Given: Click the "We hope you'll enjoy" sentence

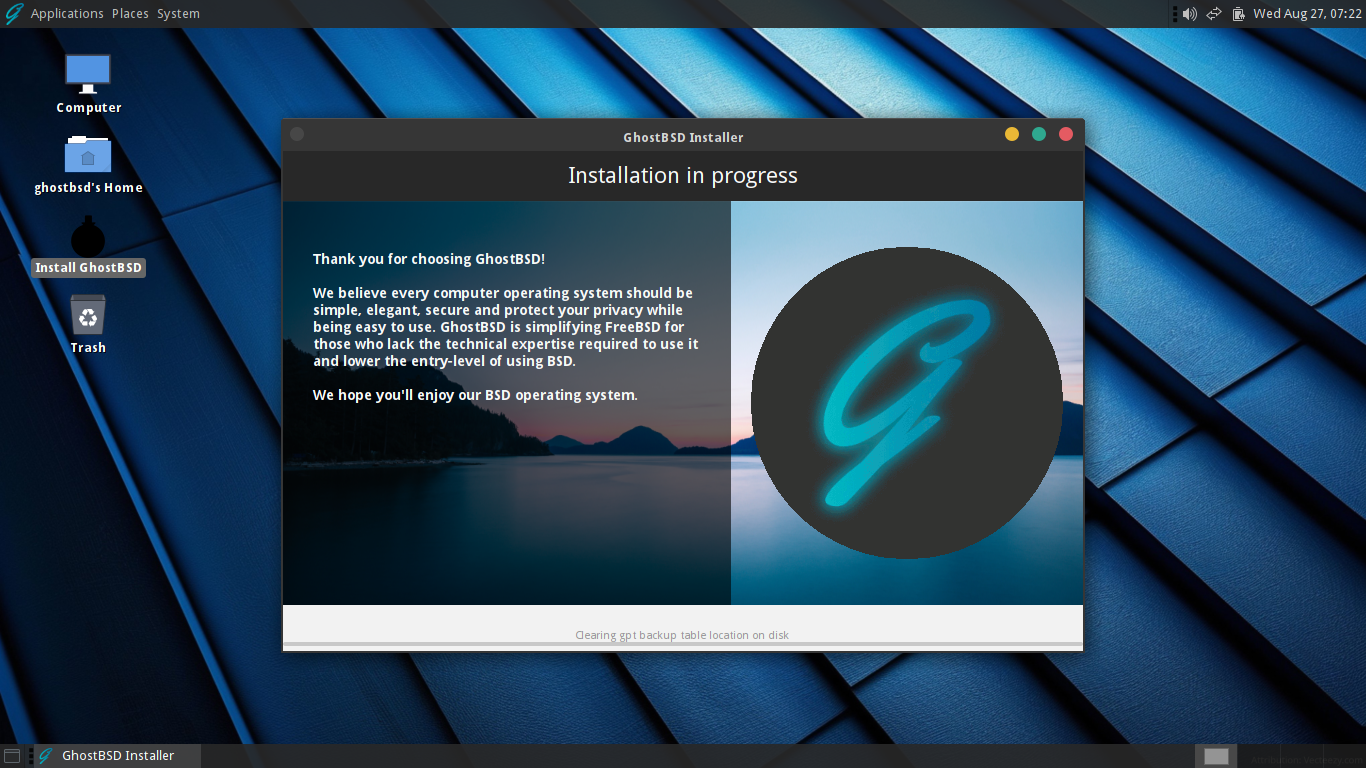Looking at the screenshot, I should click(x=475, y=395).
